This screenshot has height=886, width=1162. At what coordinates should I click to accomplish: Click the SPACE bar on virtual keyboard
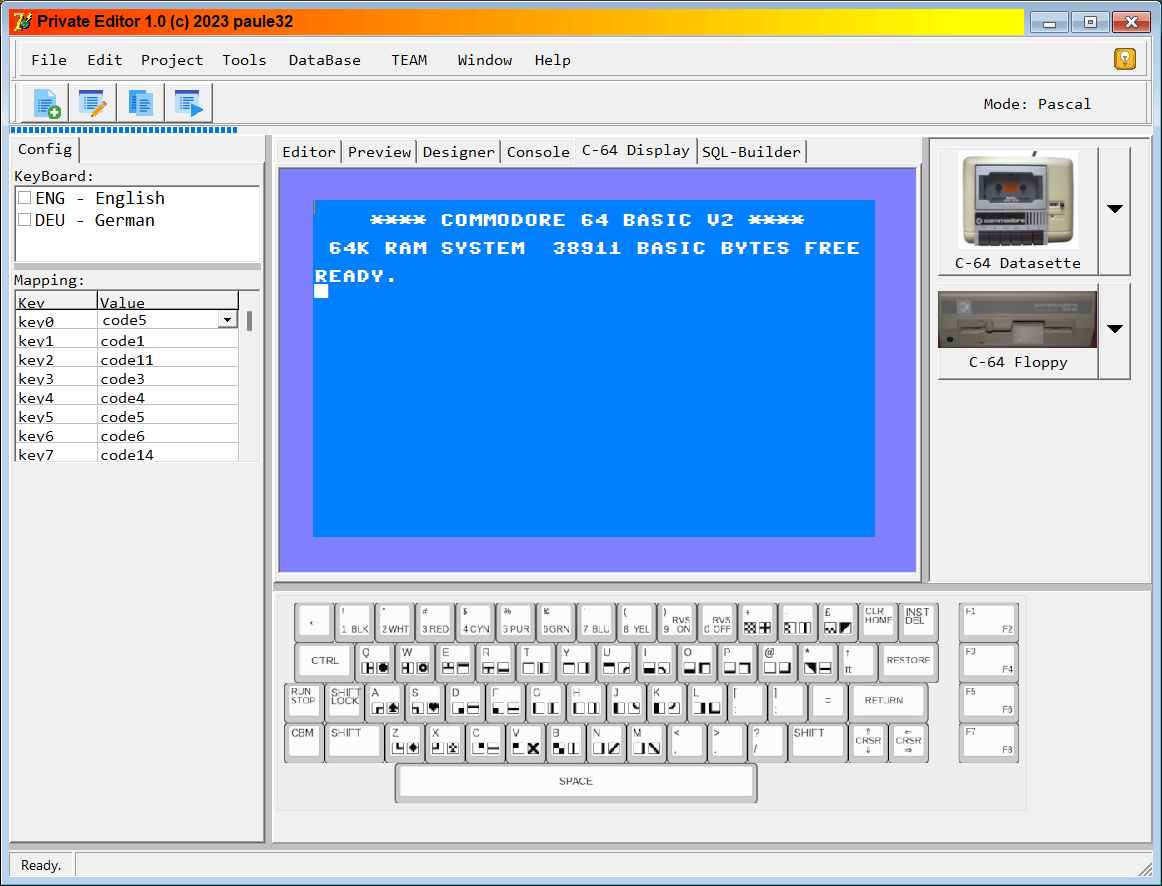tap(576, 782)
